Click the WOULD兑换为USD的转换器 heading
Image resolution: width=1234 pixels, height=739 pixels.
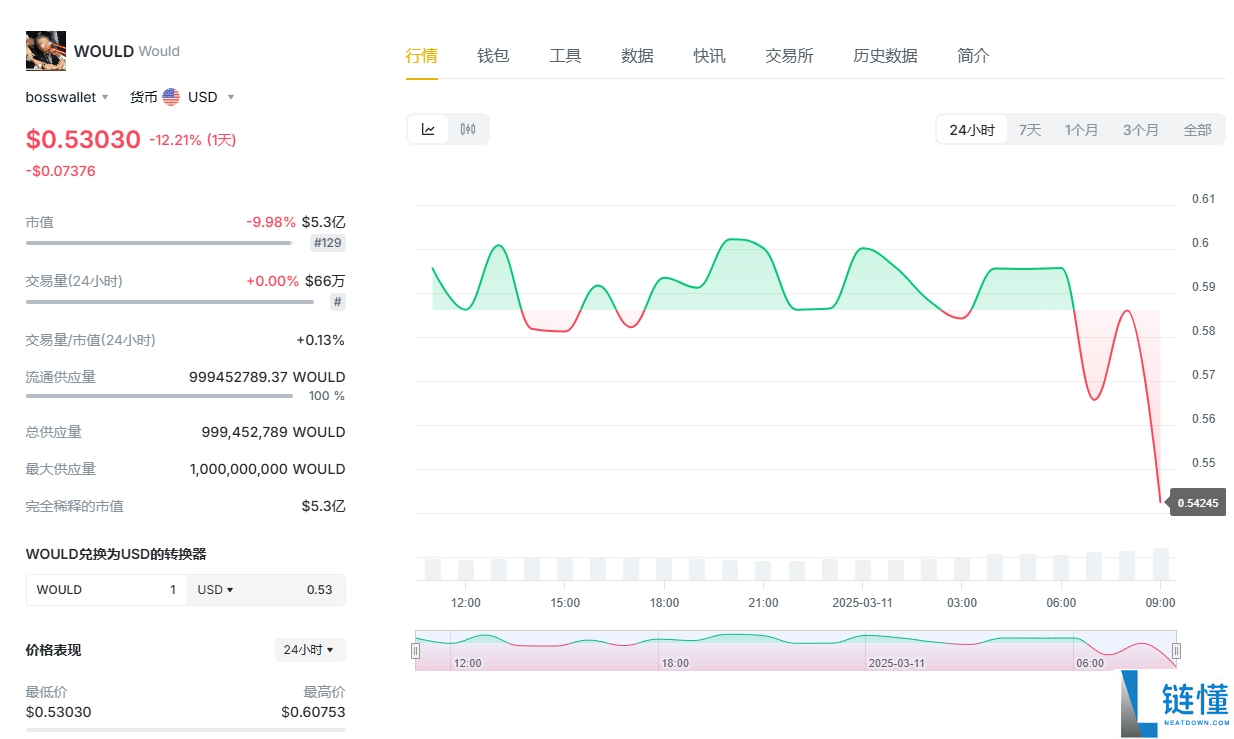pyautogui.click(x=116, y=554)
